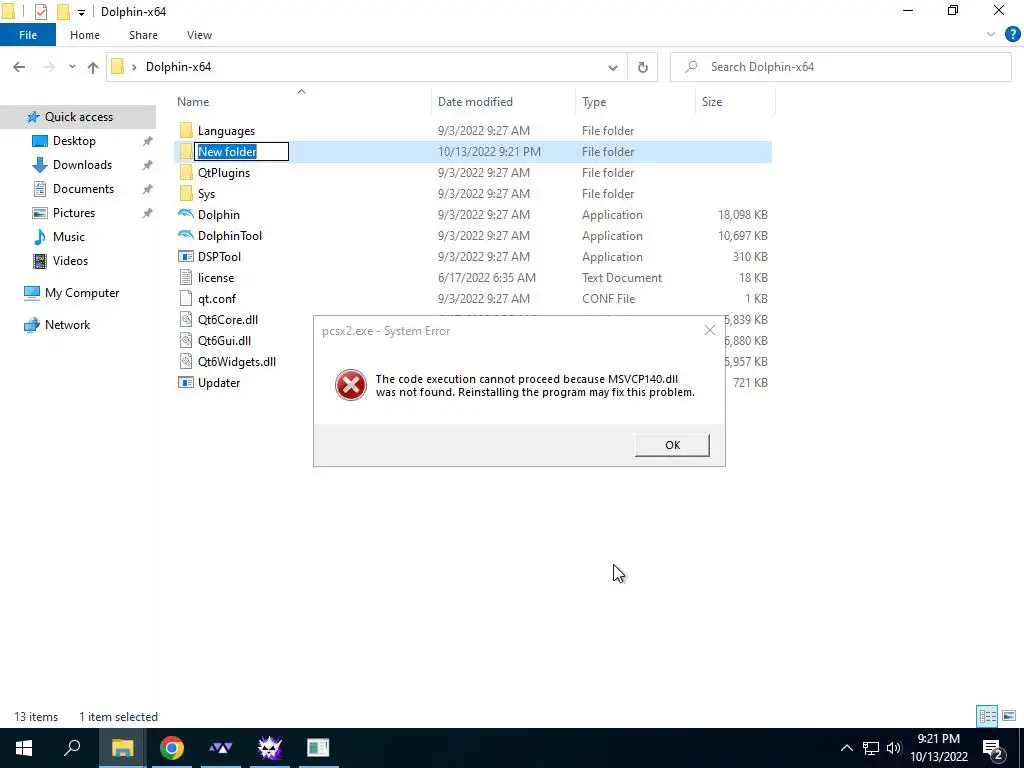Sort by Name column header
Screen dimensions: 1024x768
pyautogui.click(x=302, y=102)
